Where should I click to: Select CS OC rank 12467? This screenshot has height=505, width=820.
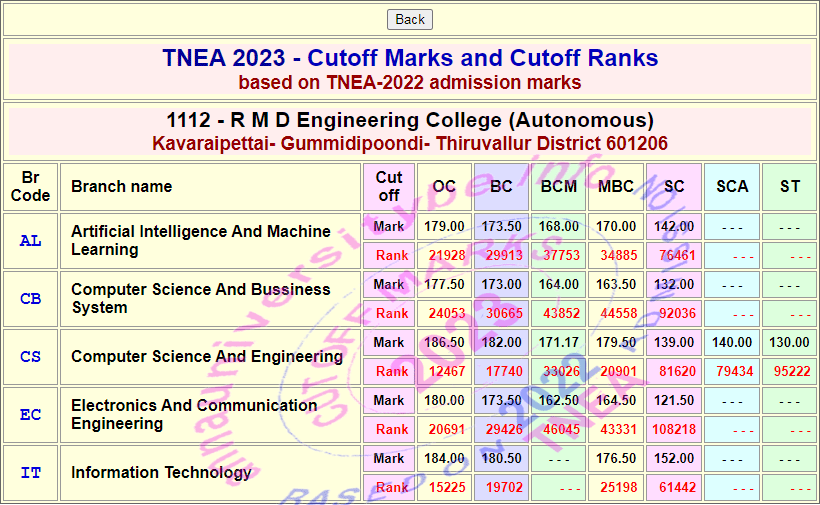coord(447,371)
